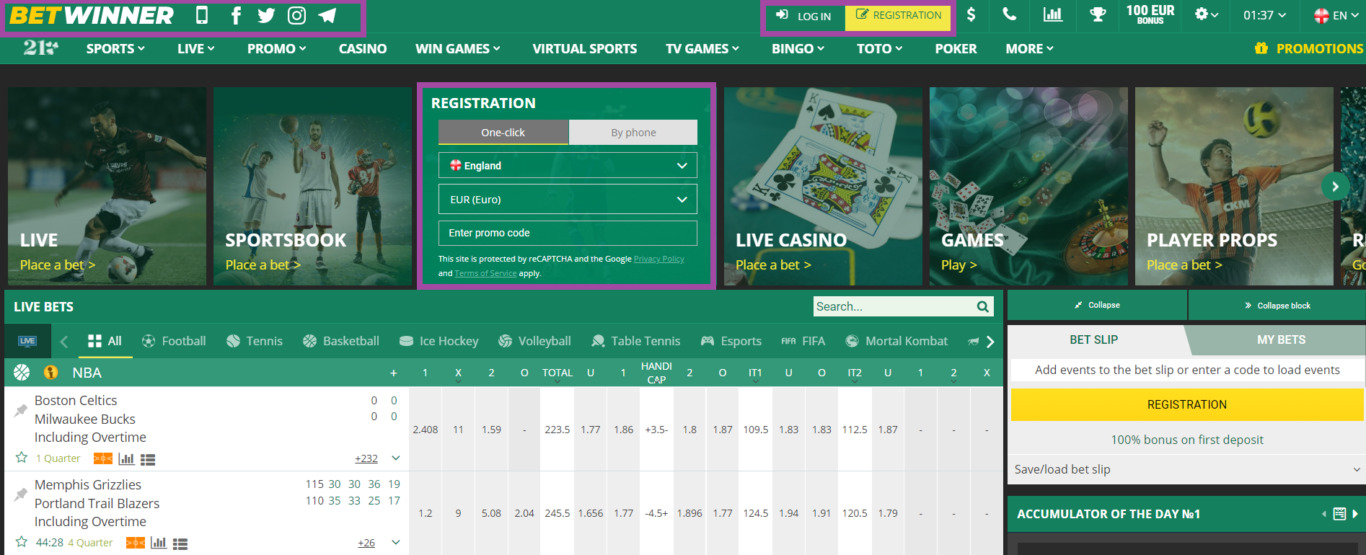This screenshot has height=555, width=1366.
Task: Open the TV GAMES menu
Action: coord(703,48)
